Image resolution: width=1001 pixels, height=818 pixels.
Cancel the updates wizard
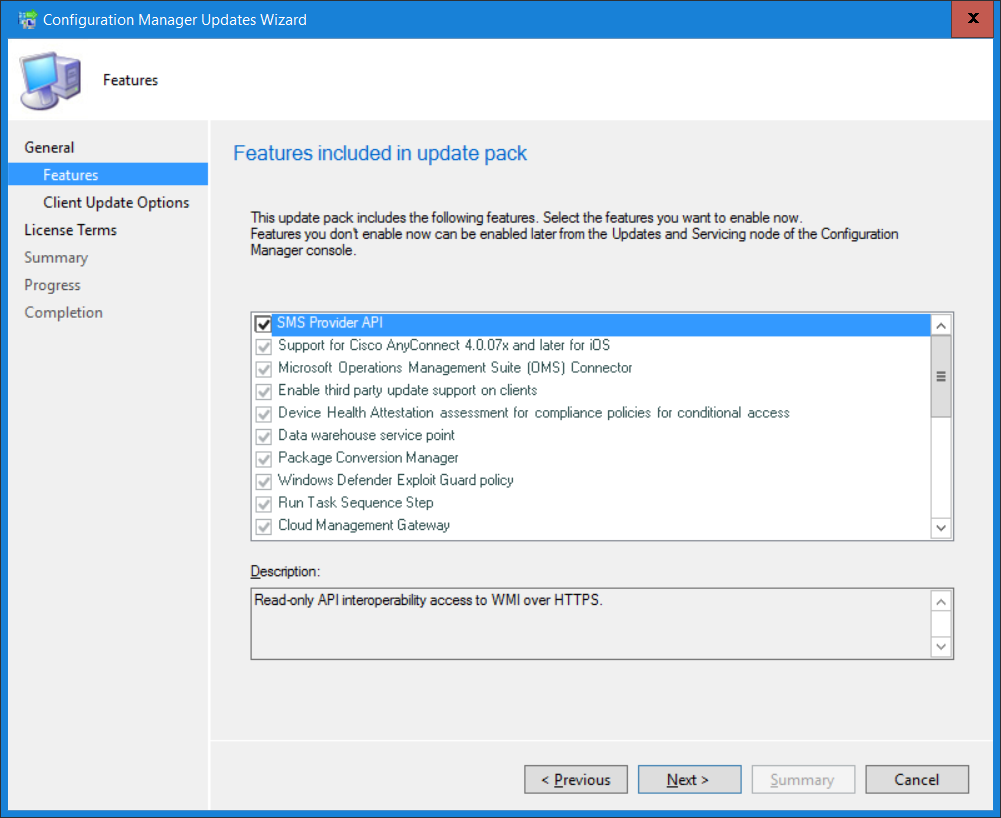pyautogui.click(x=917, y=780)
